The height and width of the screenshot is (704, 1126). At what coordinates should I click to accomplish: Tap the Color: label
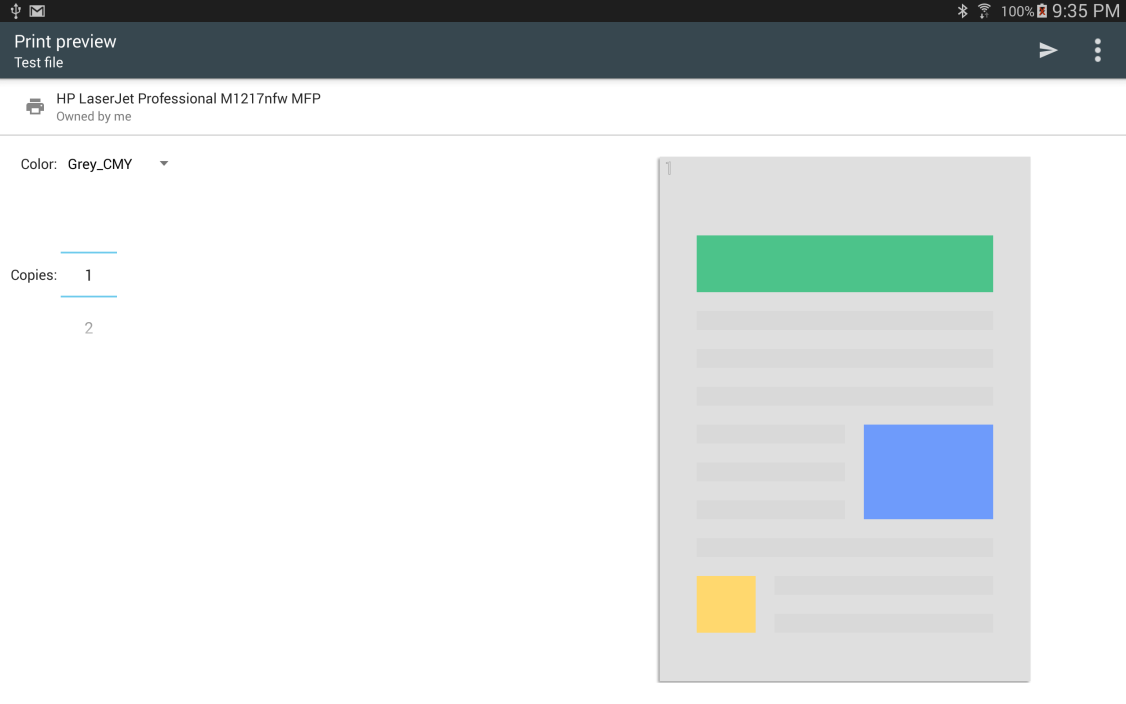[x=39, y=164]
